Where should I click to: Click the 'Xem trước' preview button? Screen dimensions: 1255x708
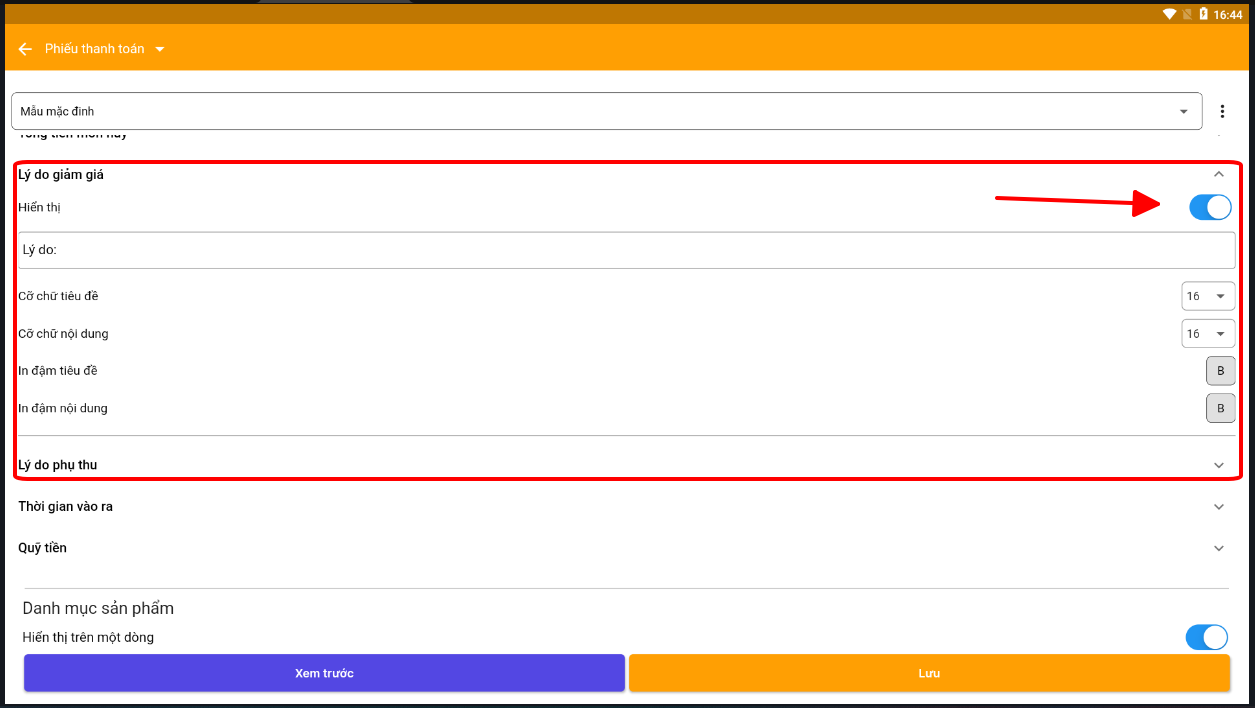pyautogui.click(x=324, y=673)
